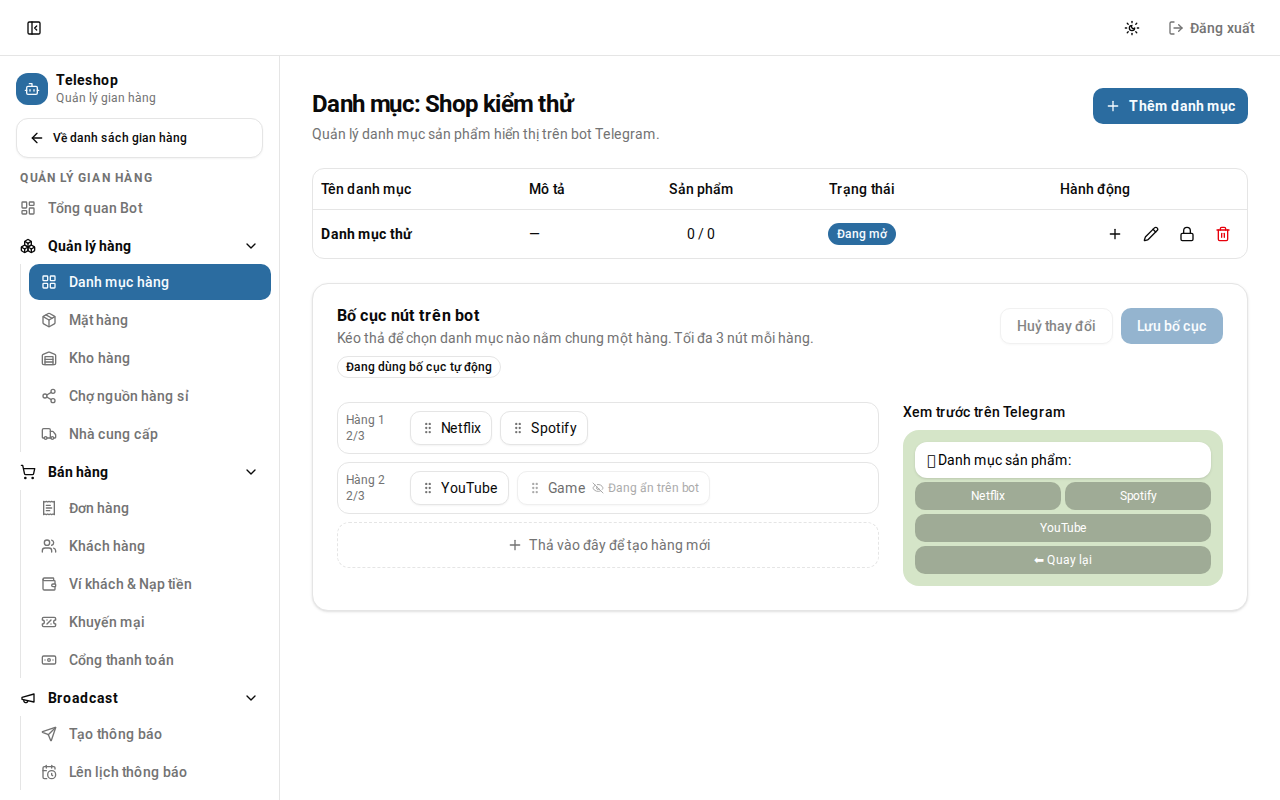Collapse the Bán hàng section chevron

coord(251,472)
